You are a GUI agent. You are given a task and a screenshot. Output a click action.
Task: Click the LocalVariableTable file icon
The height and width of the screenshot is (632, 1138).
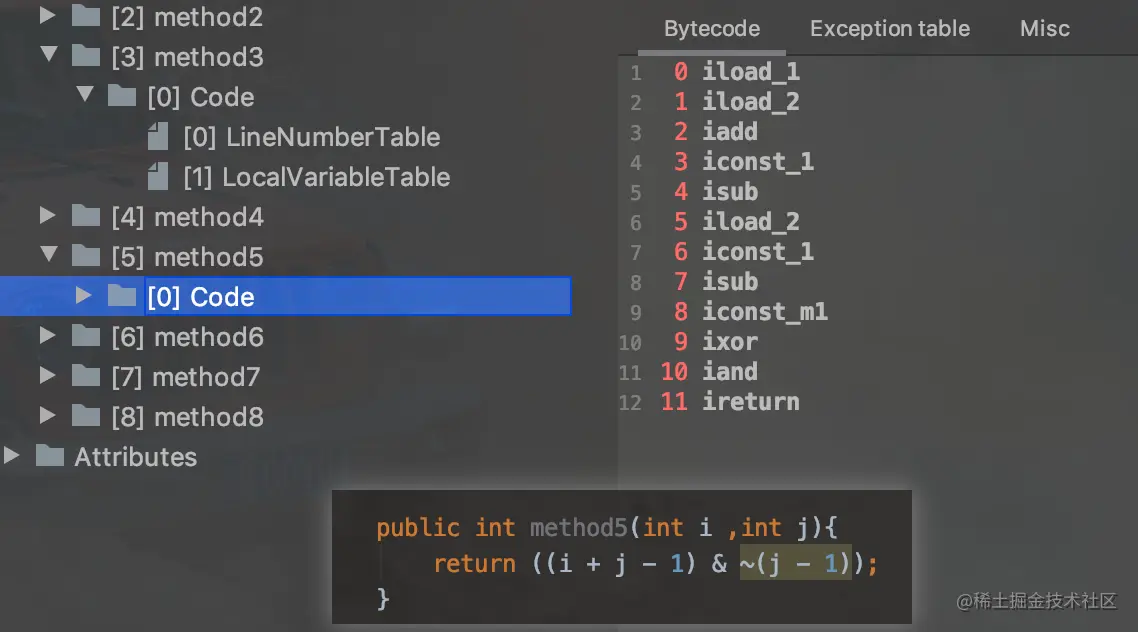pos(157,176)
